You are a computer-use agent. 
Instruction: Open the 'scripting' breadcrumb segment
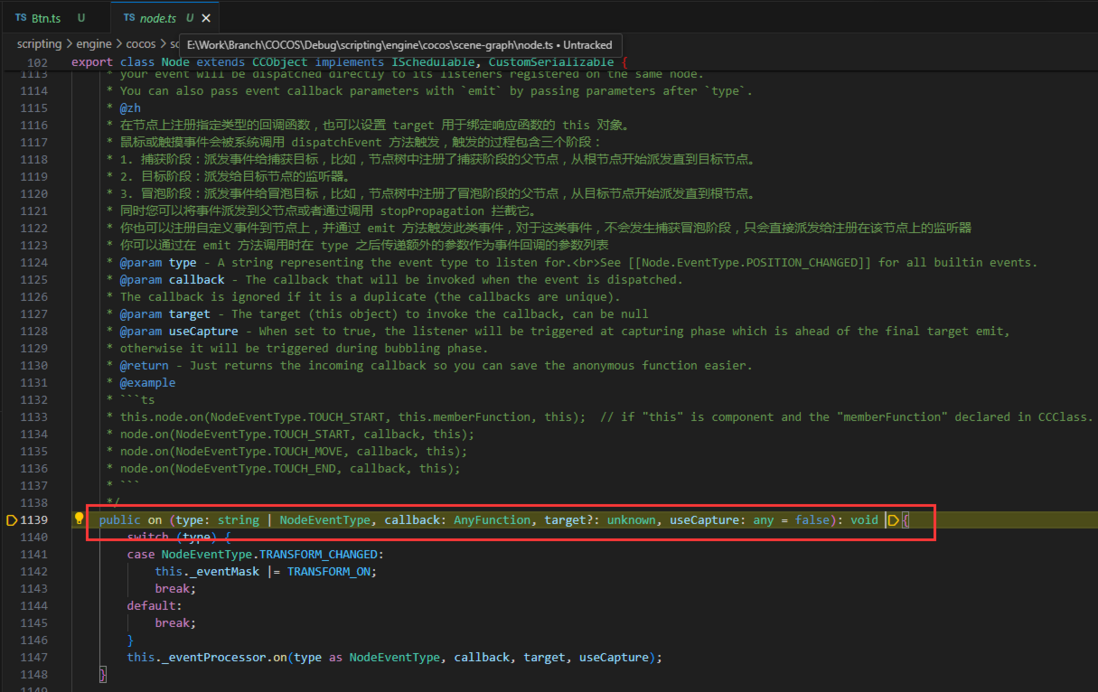(39, 44)
